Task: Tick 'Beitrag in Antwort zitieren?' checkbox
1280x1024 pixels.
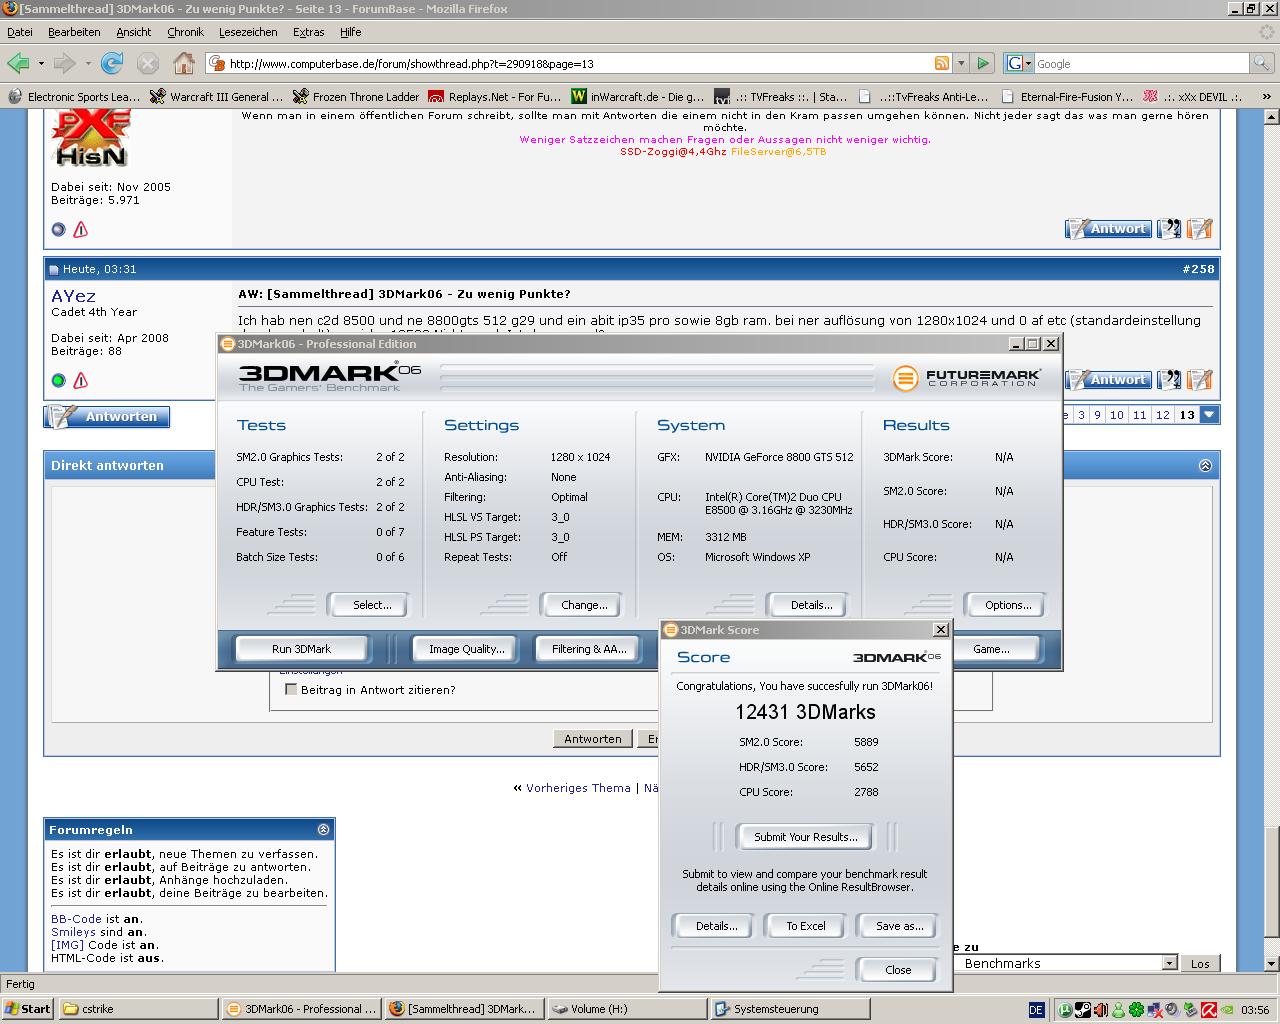Action: pyautogui.click(x=291, y=689)
